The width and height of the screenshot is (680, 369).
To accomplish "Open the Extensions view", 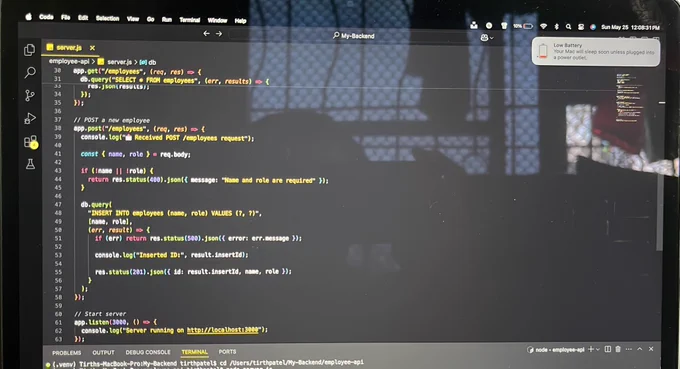I will point(30,142).
